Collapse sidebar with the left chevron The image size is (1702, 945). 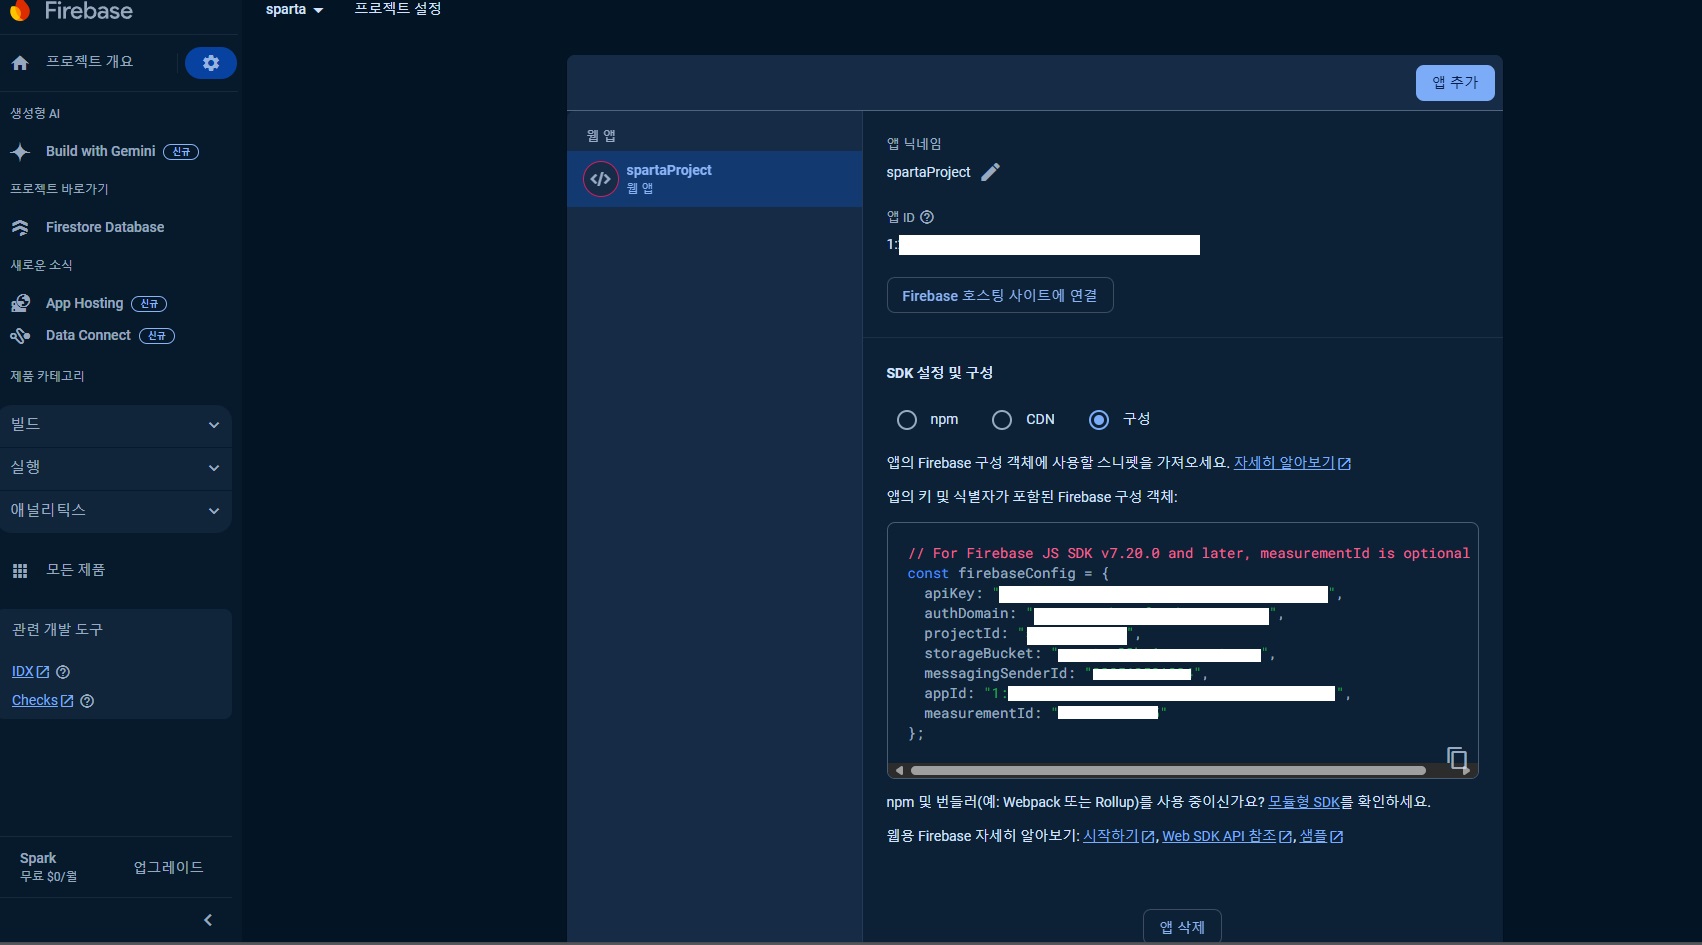click(x=208, y=920)
